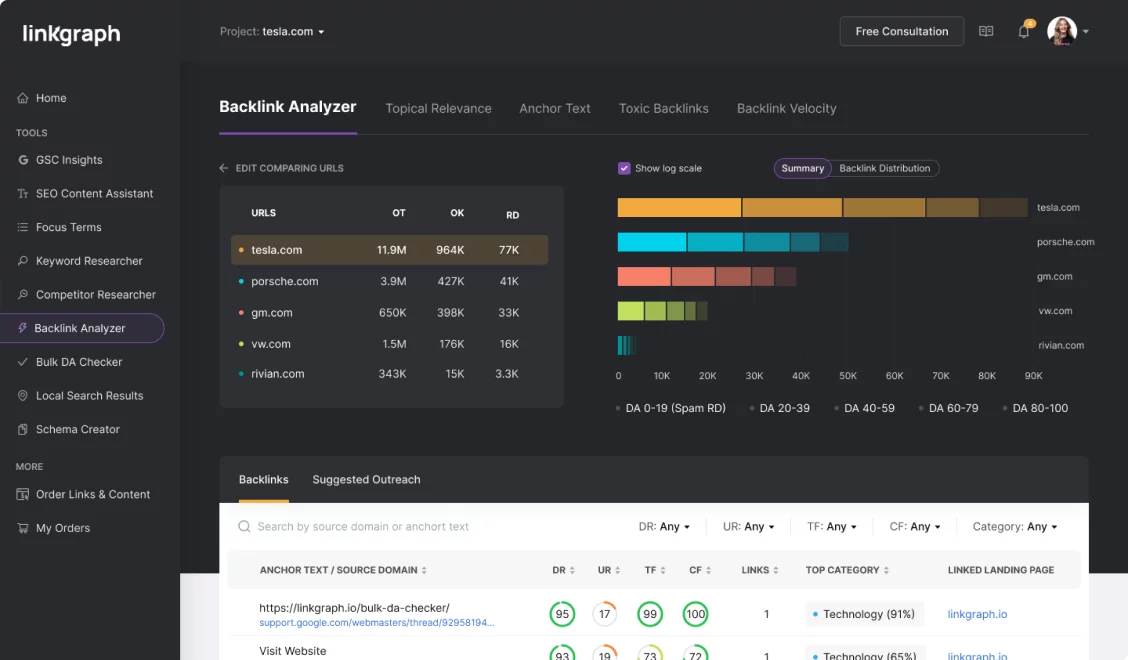Open the DR: Any filter

click(664, 527)
